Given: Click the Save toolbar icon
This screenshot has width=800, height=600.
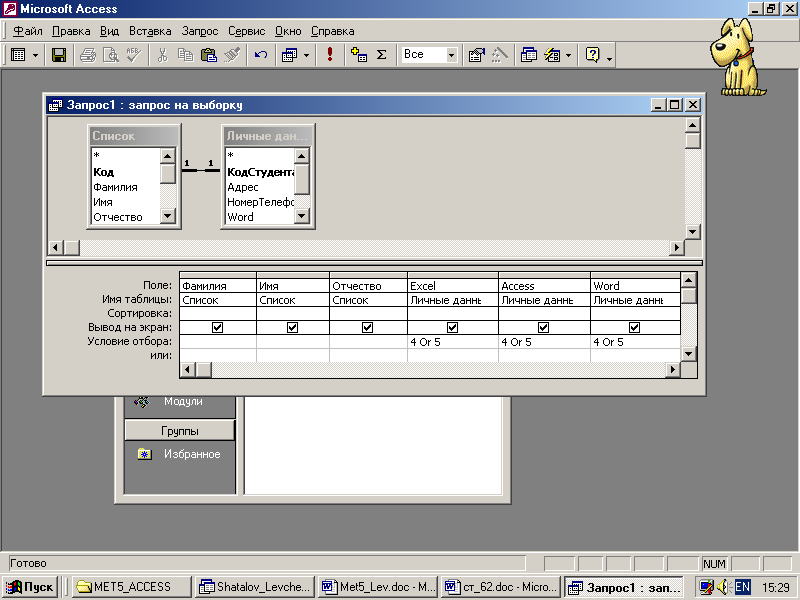Looking at the screenshot, I should (59, 55).
